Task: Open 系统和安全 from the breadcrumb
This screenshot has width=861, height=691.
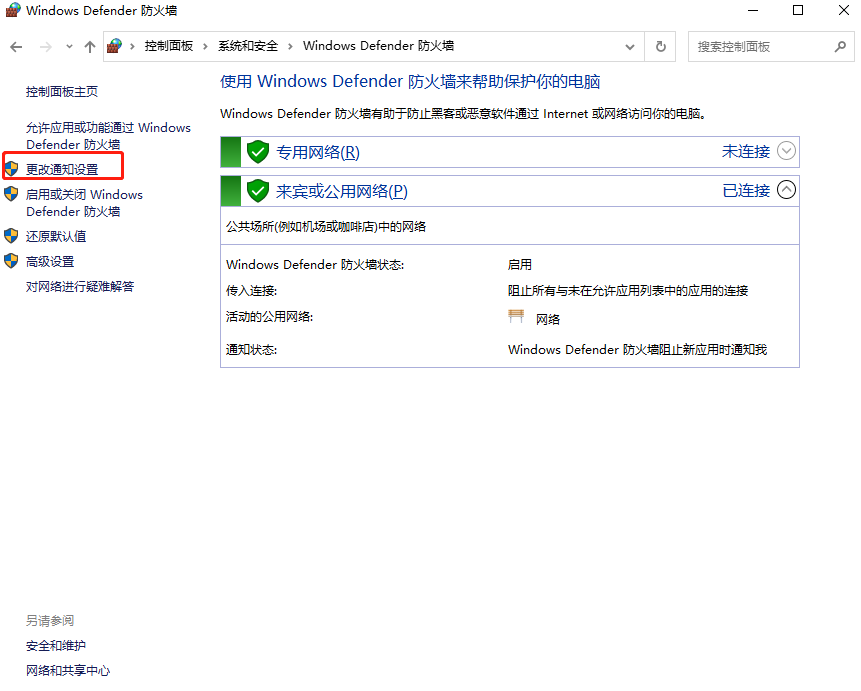Action: click(247, 45)
